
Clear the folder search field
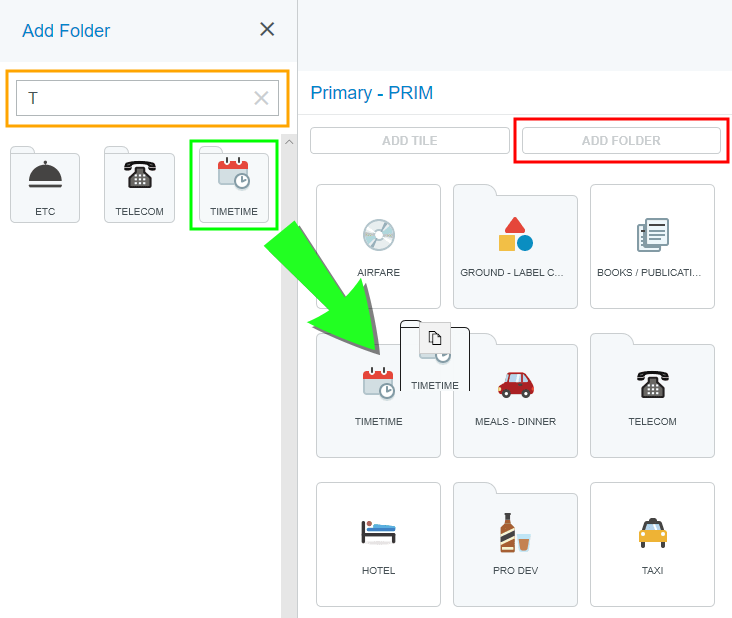[x=261, y=98]
